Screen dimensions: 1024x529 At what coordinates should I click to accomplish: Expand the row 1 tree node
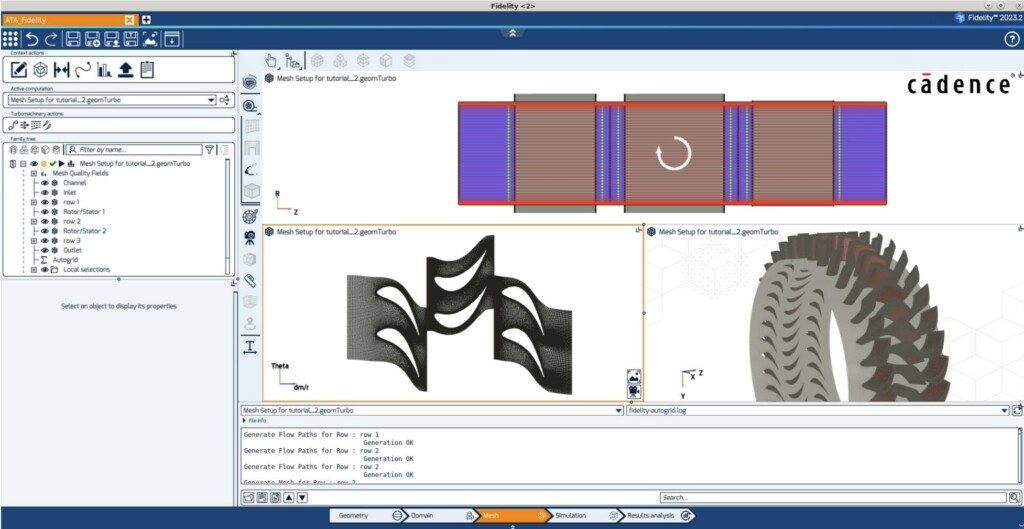[x=34, y=202]
